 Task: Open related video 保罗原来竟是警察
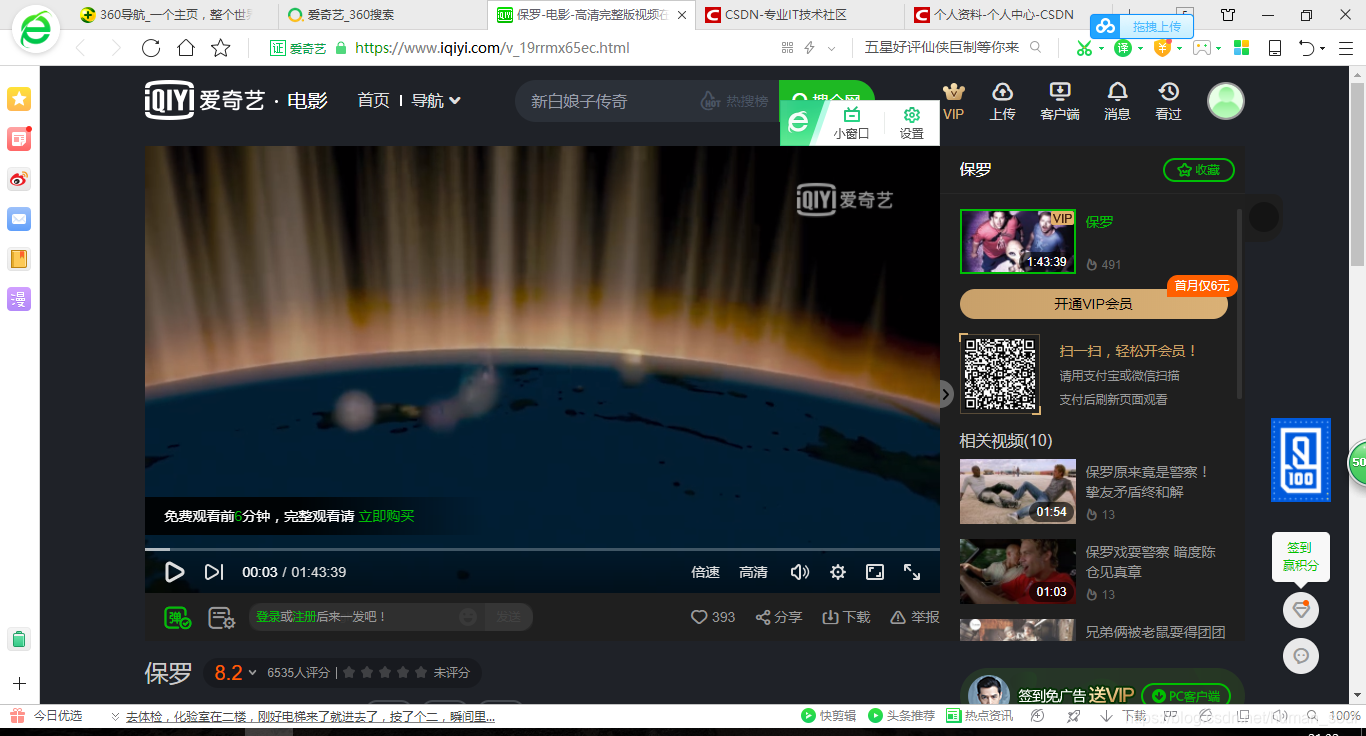pyautogui.click(x=1018, y=492)
